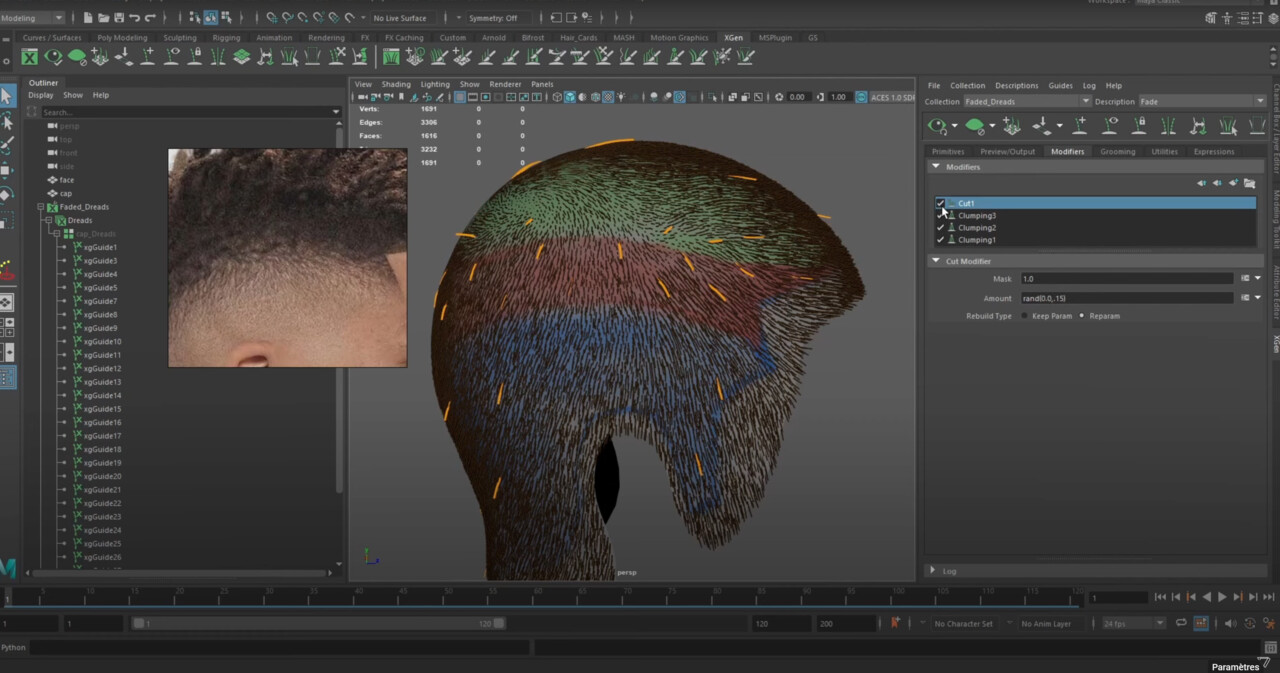Toggle the Cut1 modifier checkbox
Screen dimensions: 1280x673
tap(940, 203)
